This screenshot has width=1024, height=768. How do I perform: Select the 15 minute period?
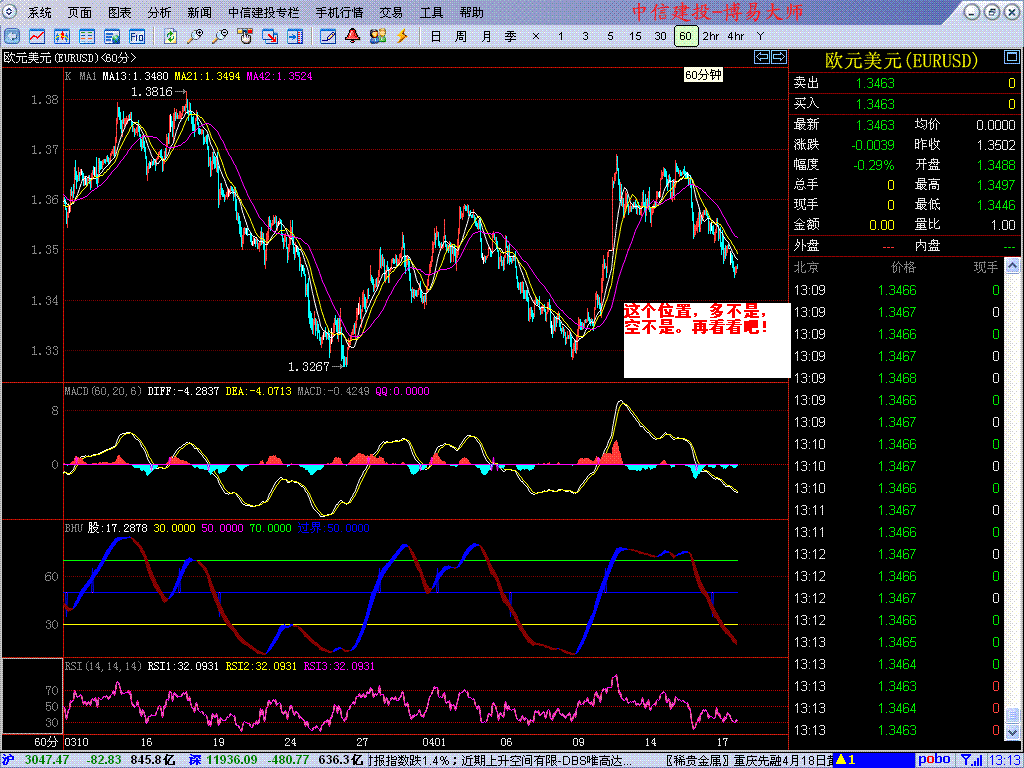tap(635, 37)
